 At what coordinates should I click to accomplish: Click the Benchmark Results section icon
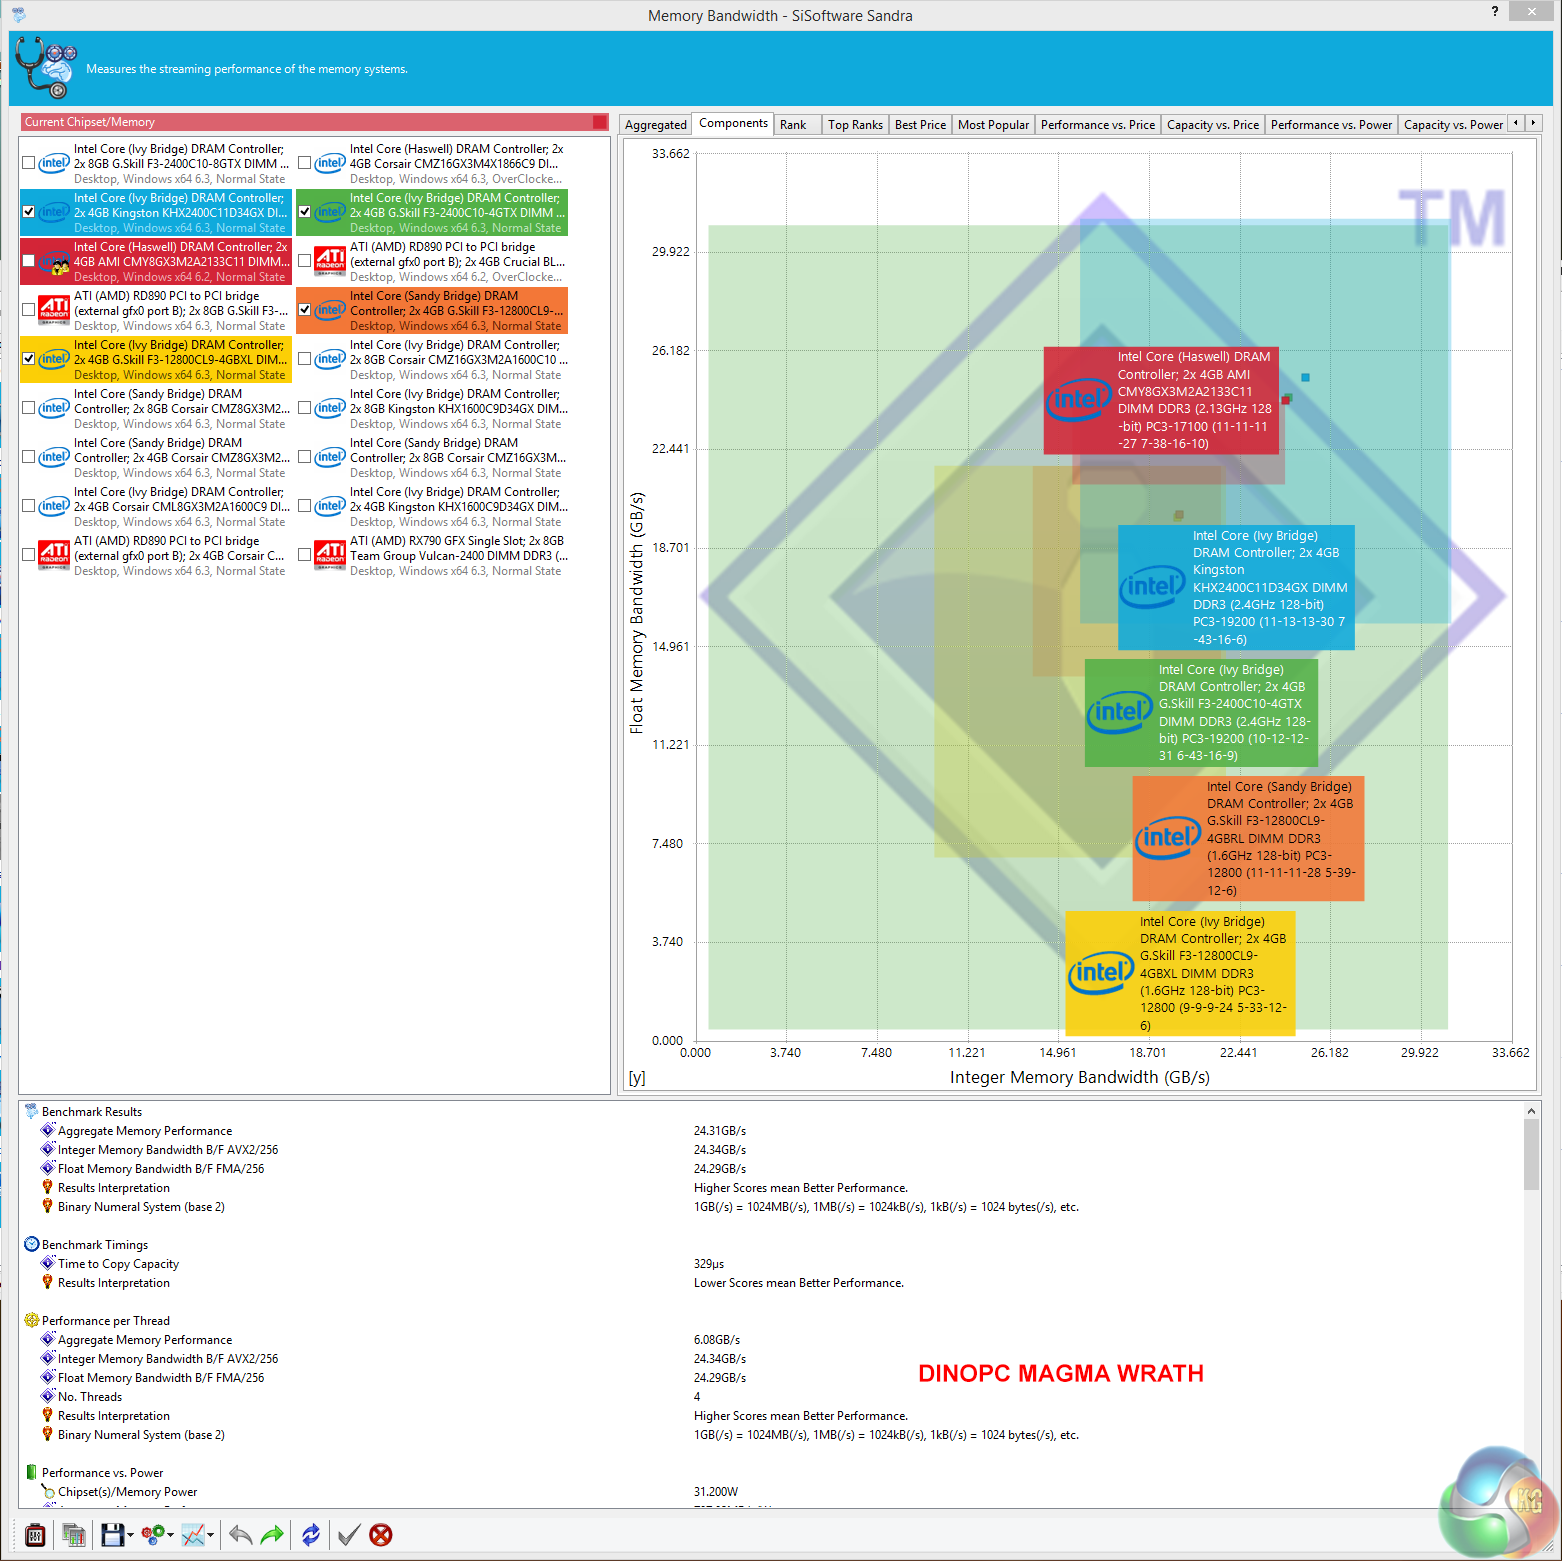point(31,1111)
